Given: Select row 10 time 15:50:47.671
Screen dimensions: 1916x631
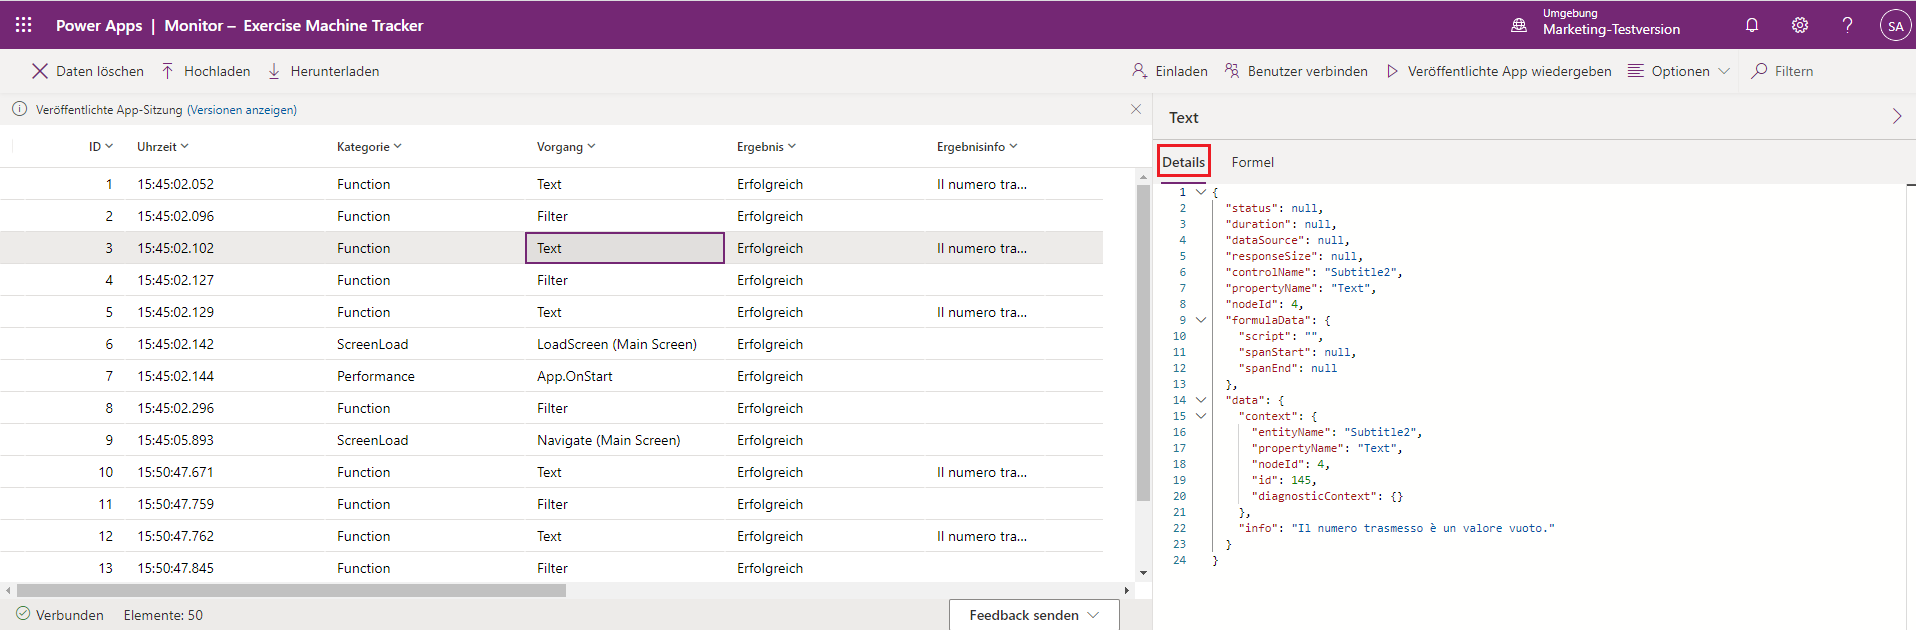Looking at the screenshot, I should (176, 472).
